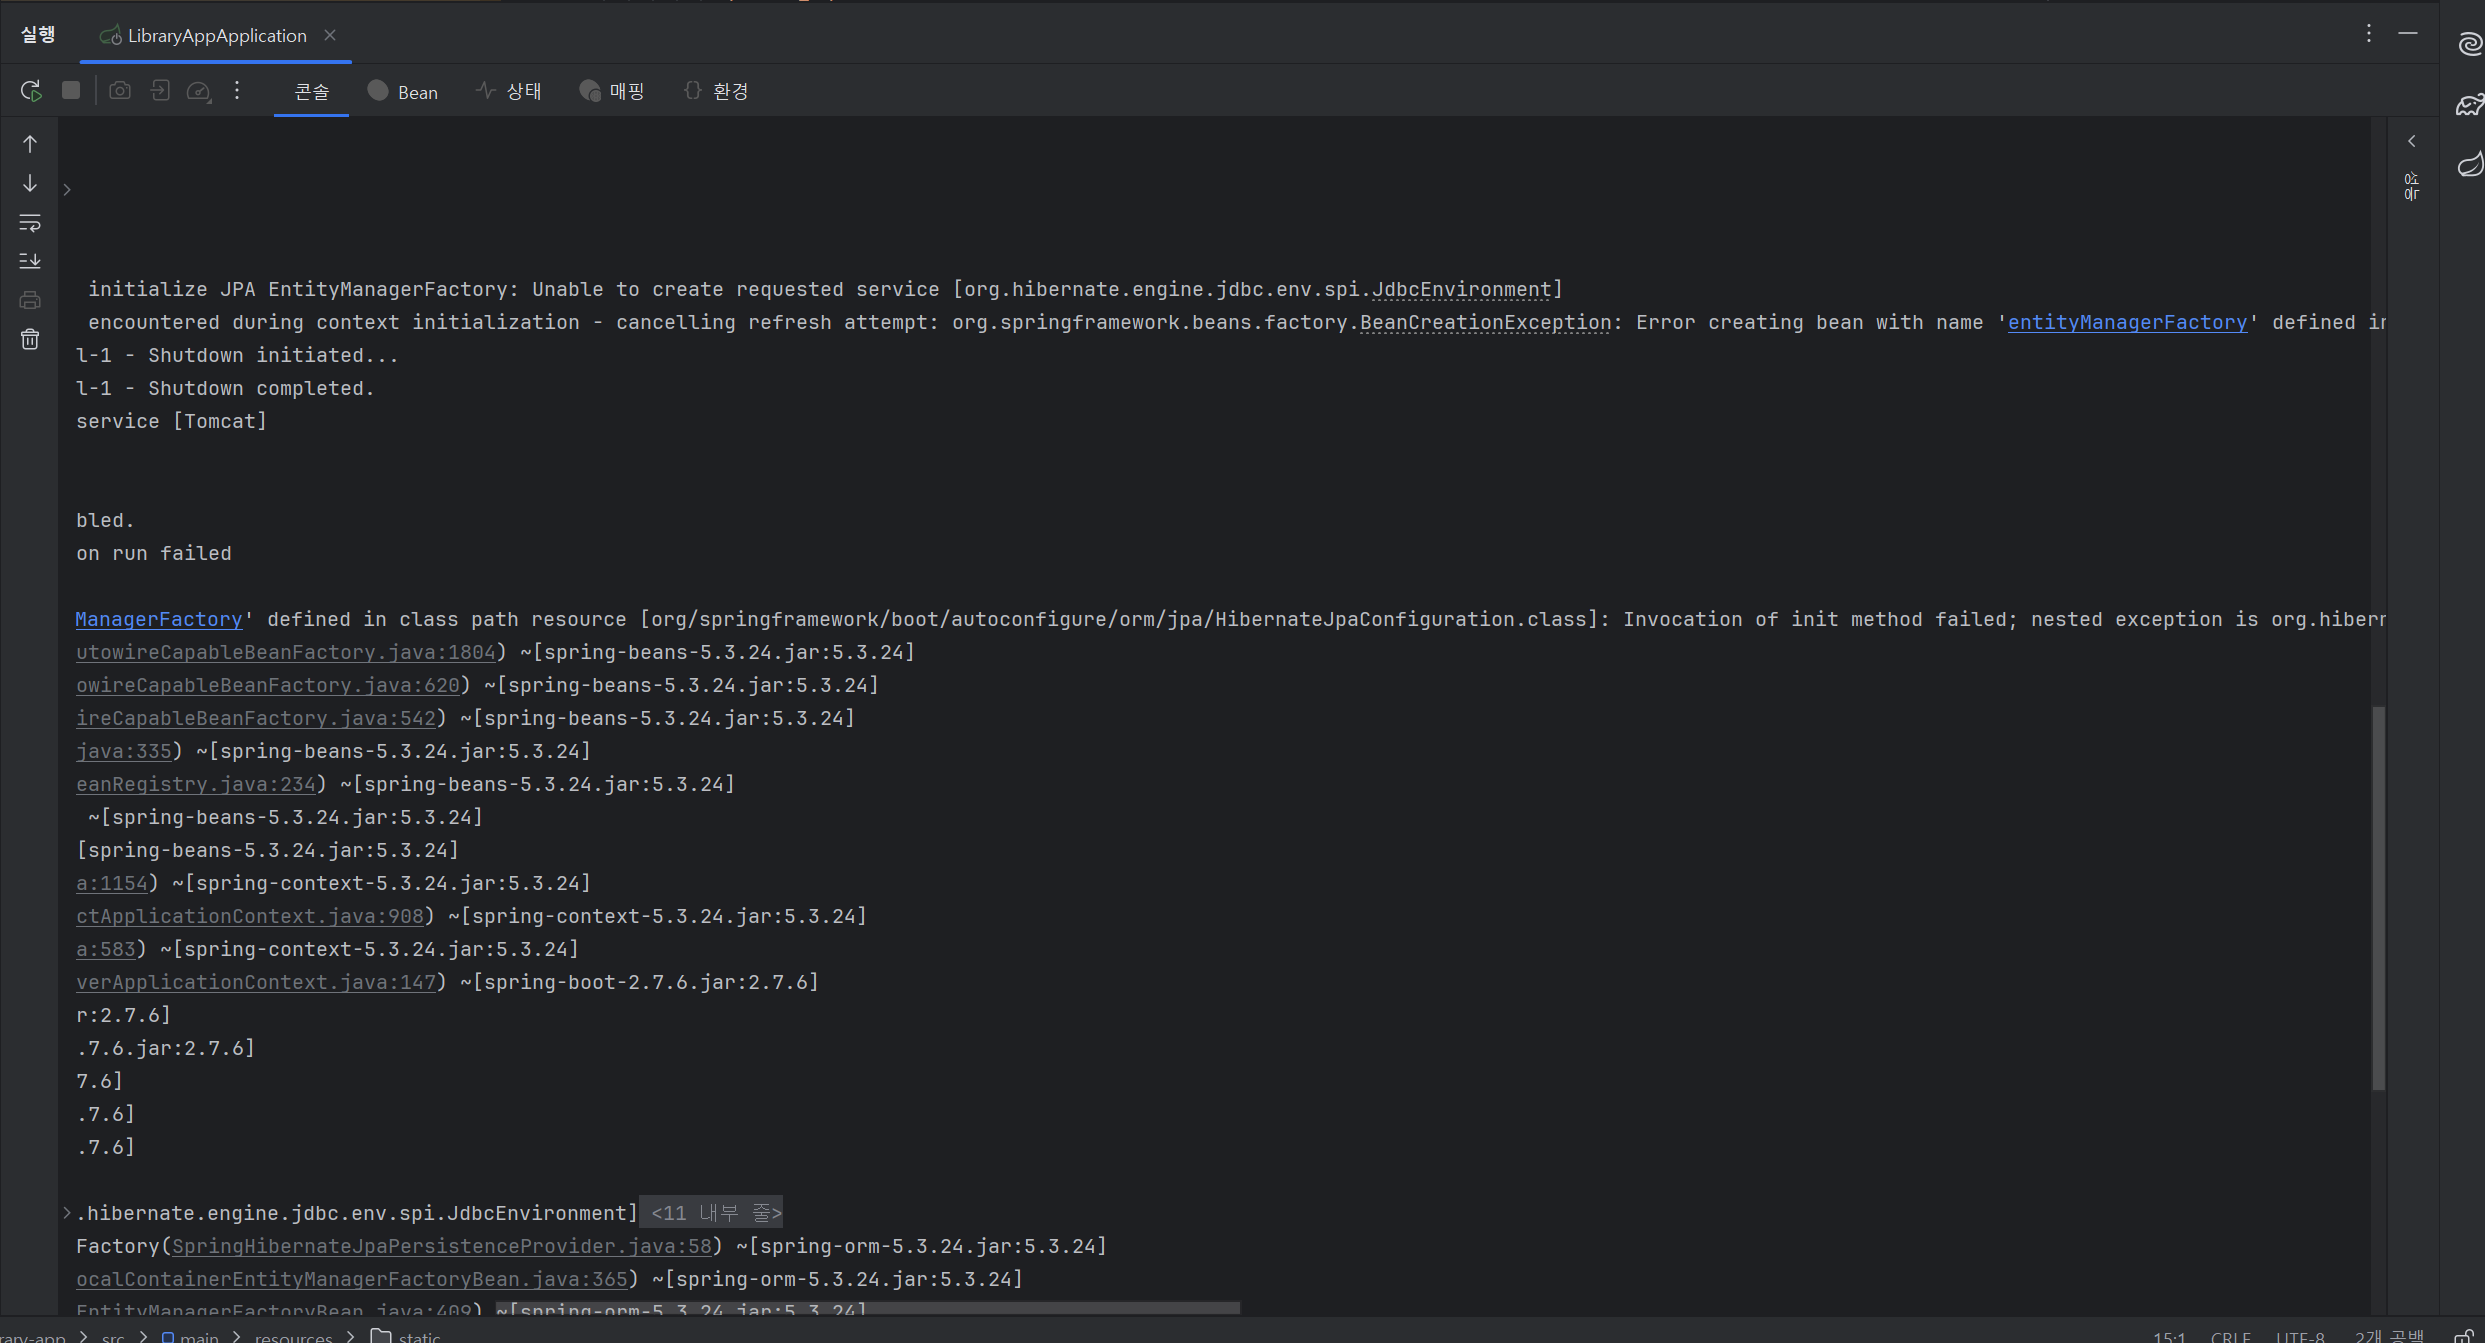This screenshot has width=2485, height=1343.
Task: Expand the folded JdbcEnvironment stack trace line
Action: tap(67, 1213)
